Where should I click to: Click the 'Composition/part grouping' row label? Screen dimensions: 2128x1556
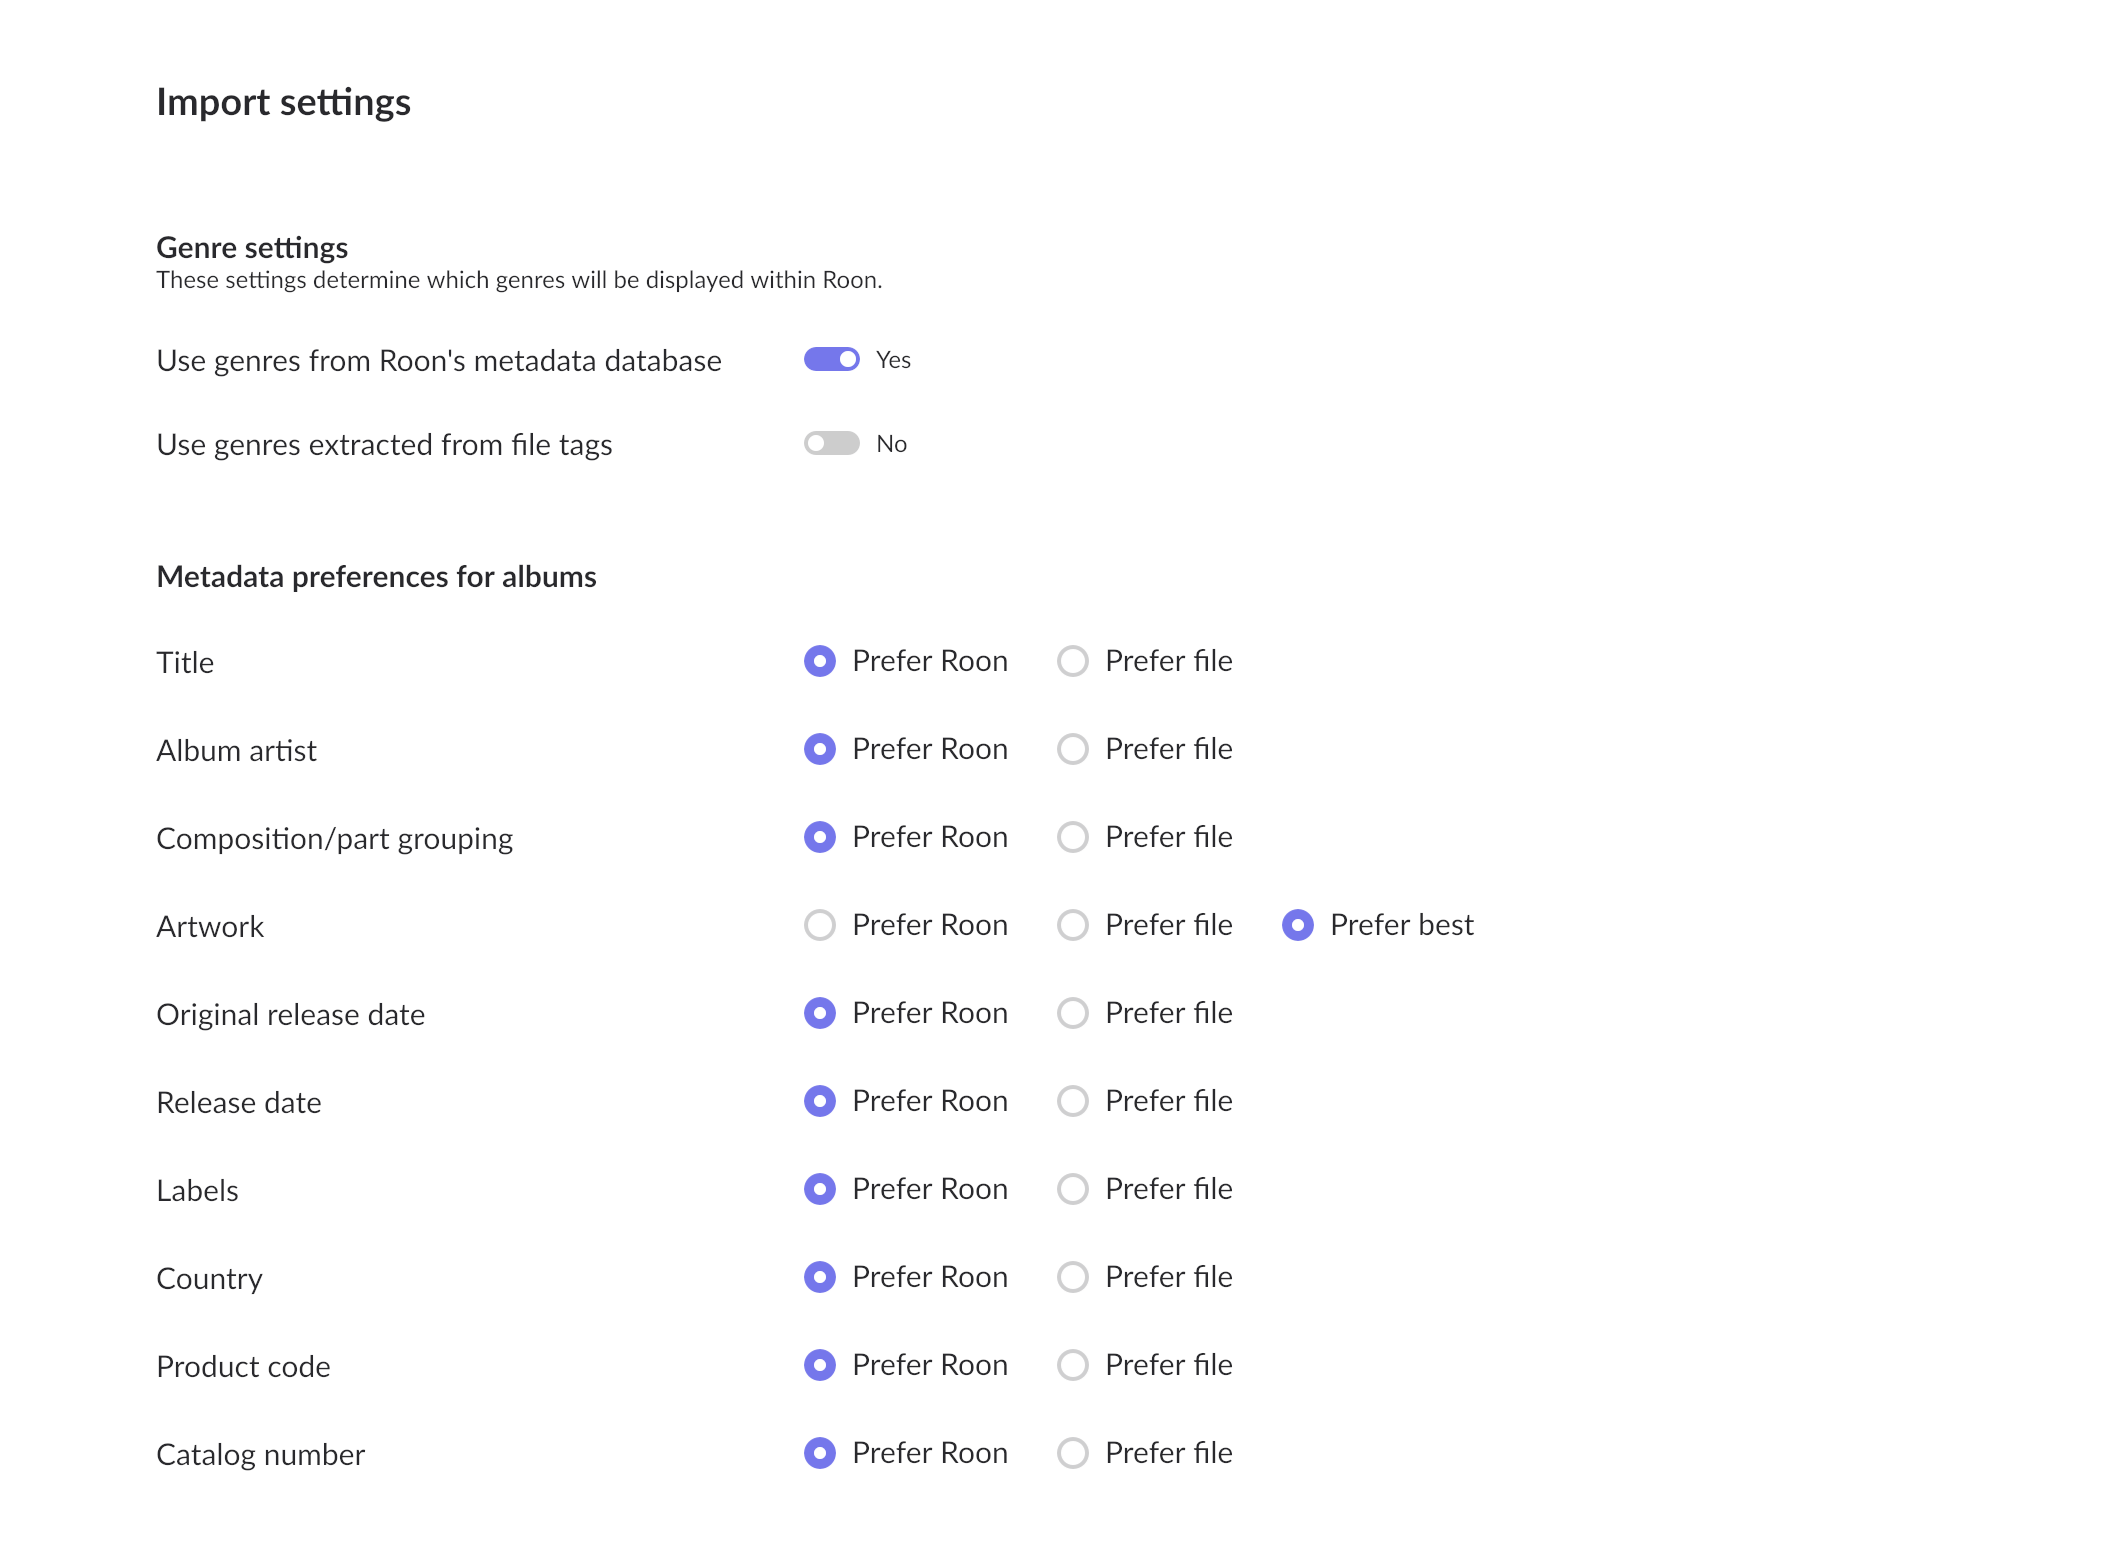coord(334,839)
